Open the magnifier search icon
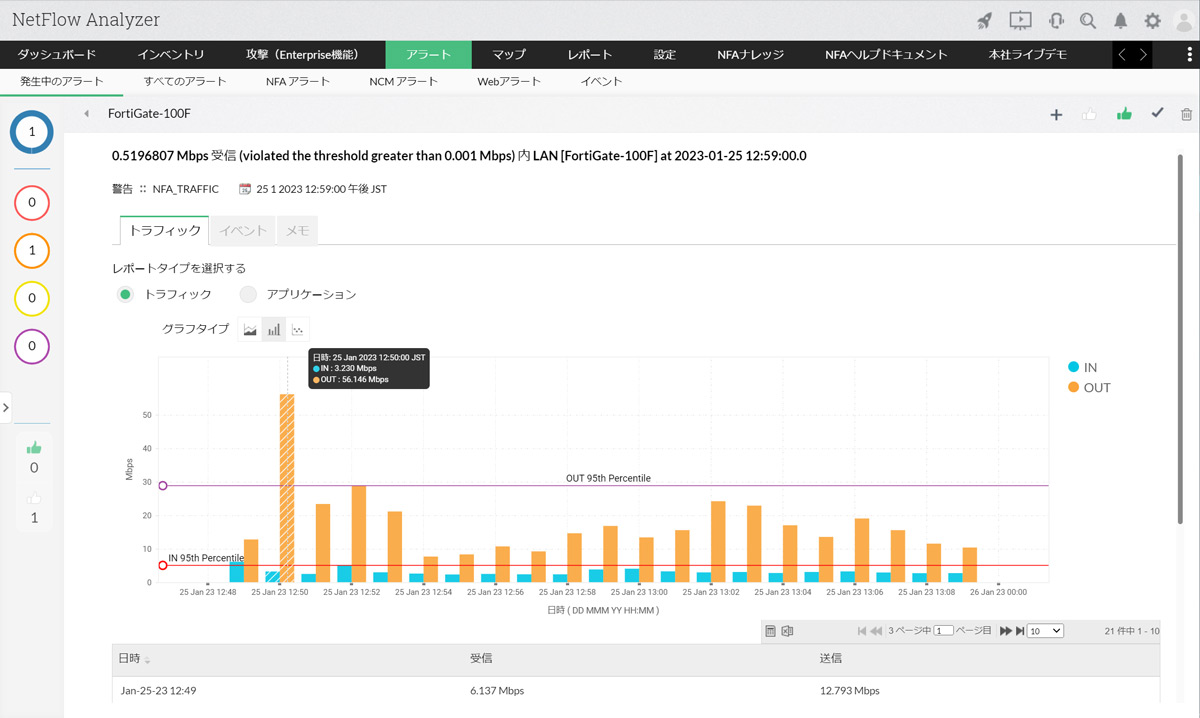The width and height of the screenshot is (1200, 718). point(1088,20)
